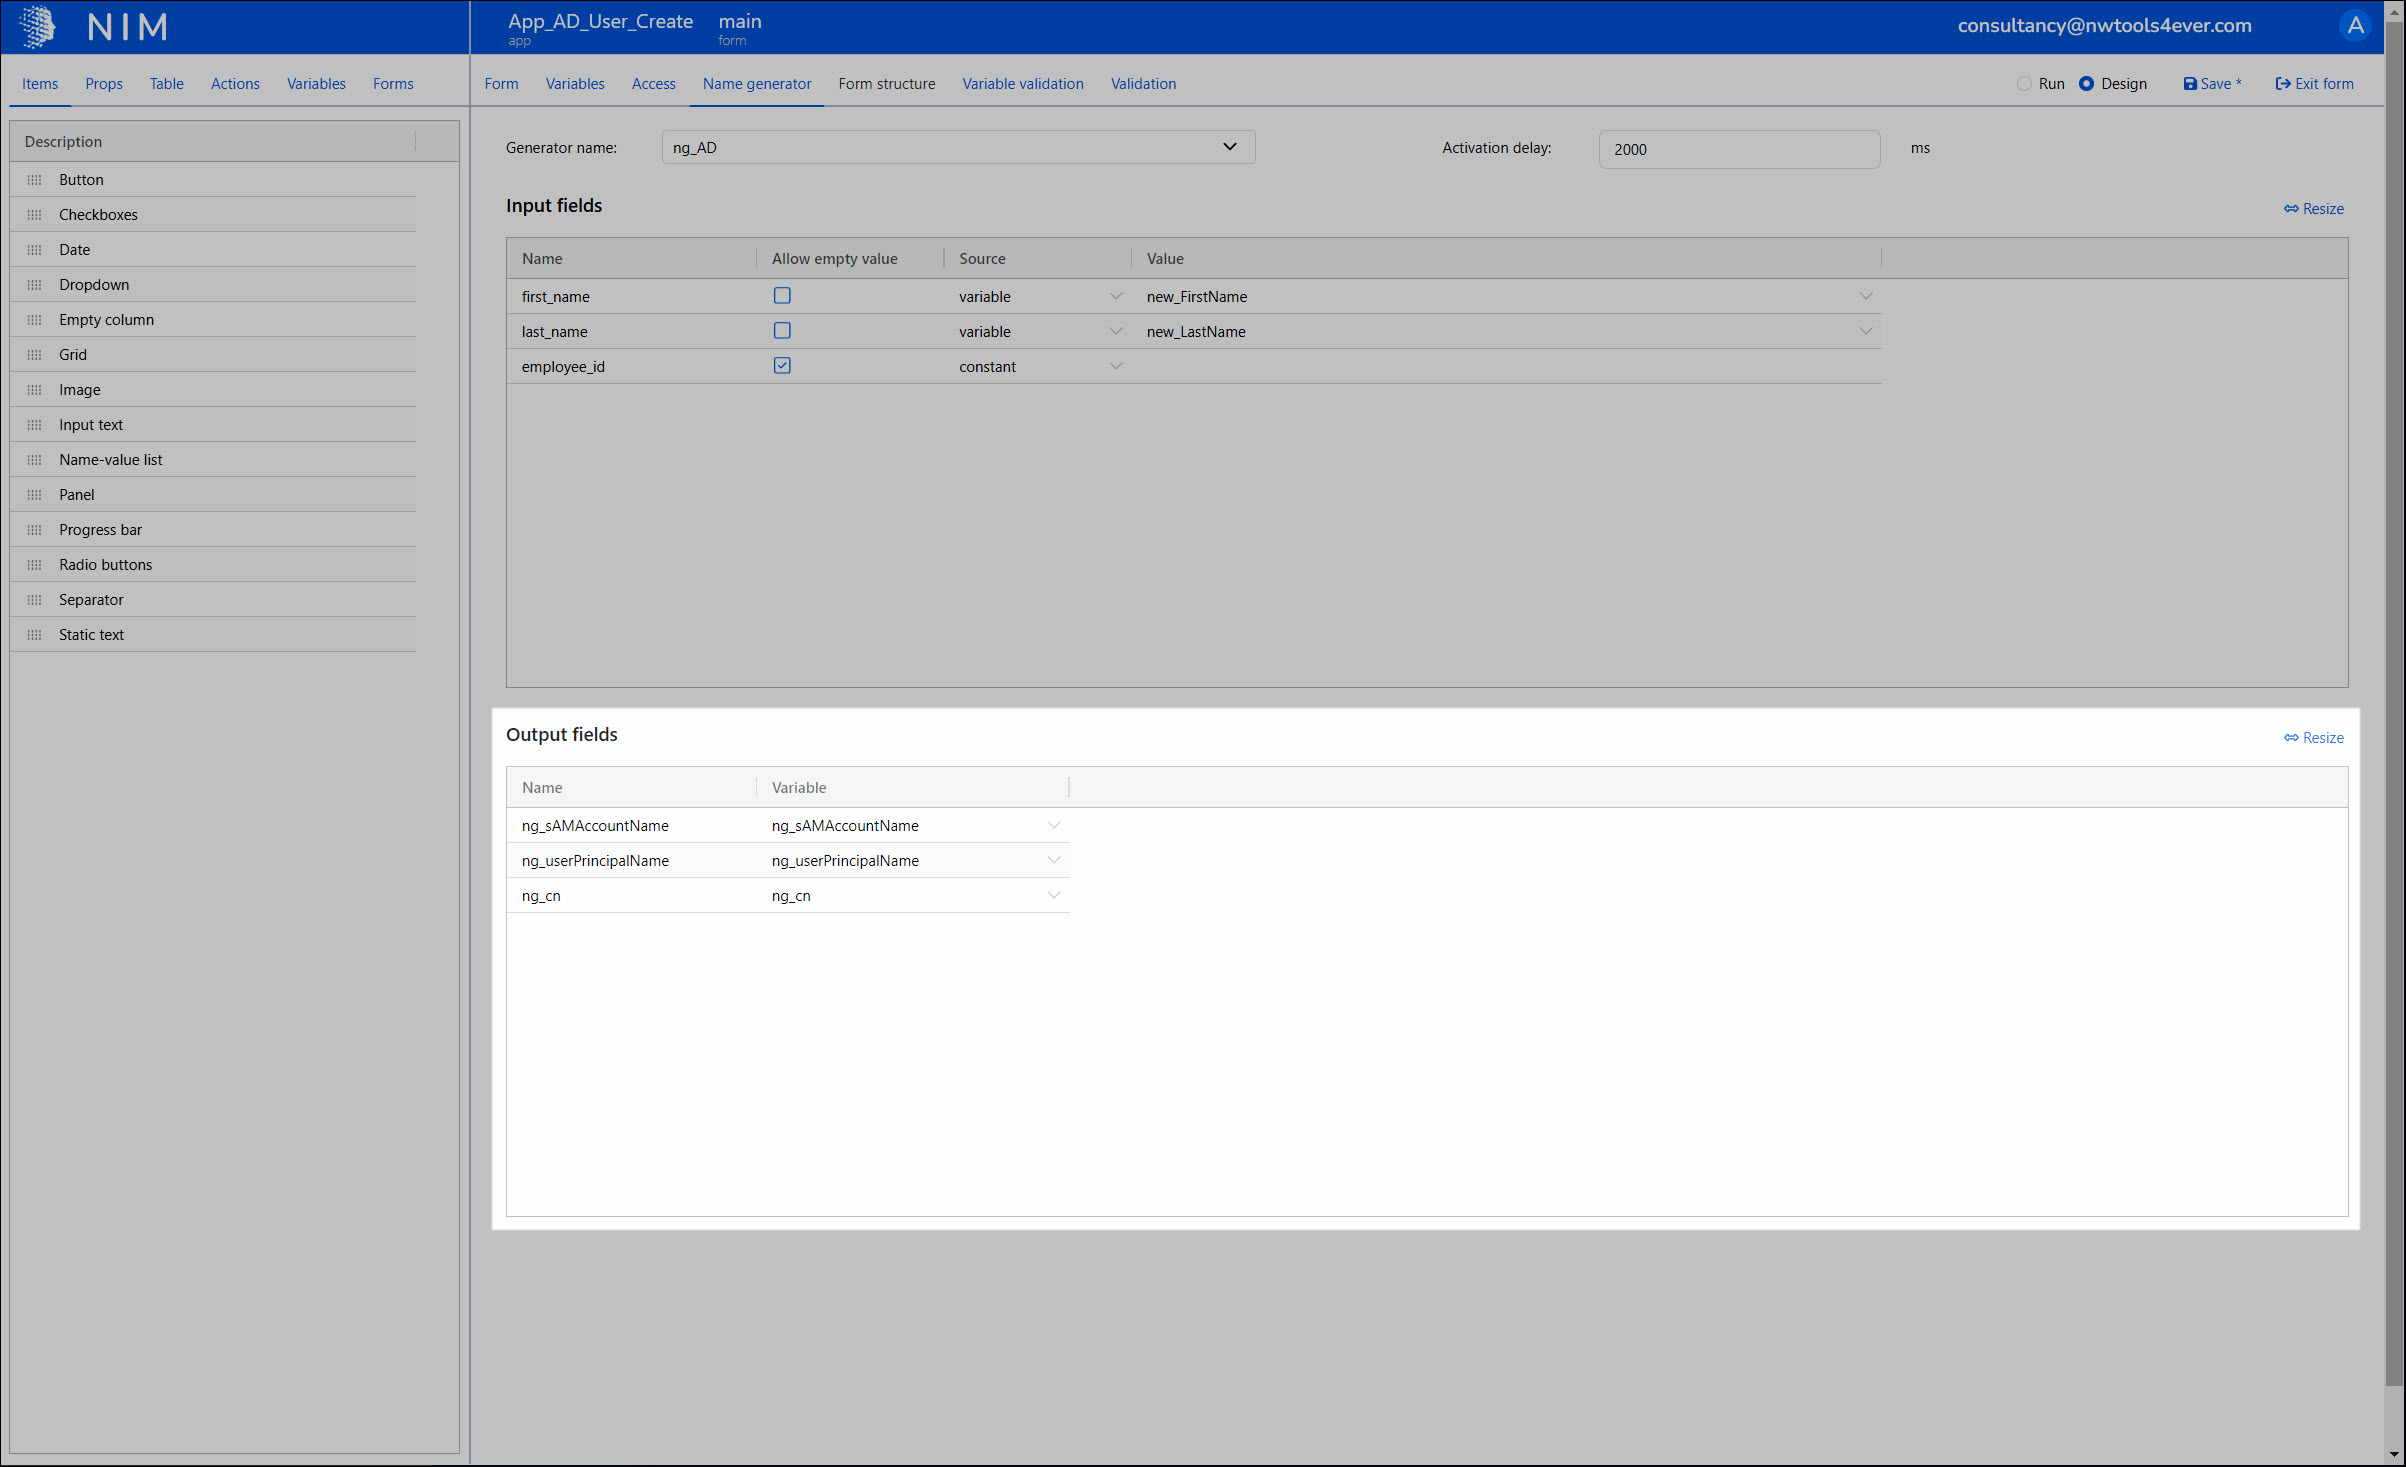Click Resize icon for Input fields
Viewport: 2406px width, 1467px height.
click(2291, 209)
